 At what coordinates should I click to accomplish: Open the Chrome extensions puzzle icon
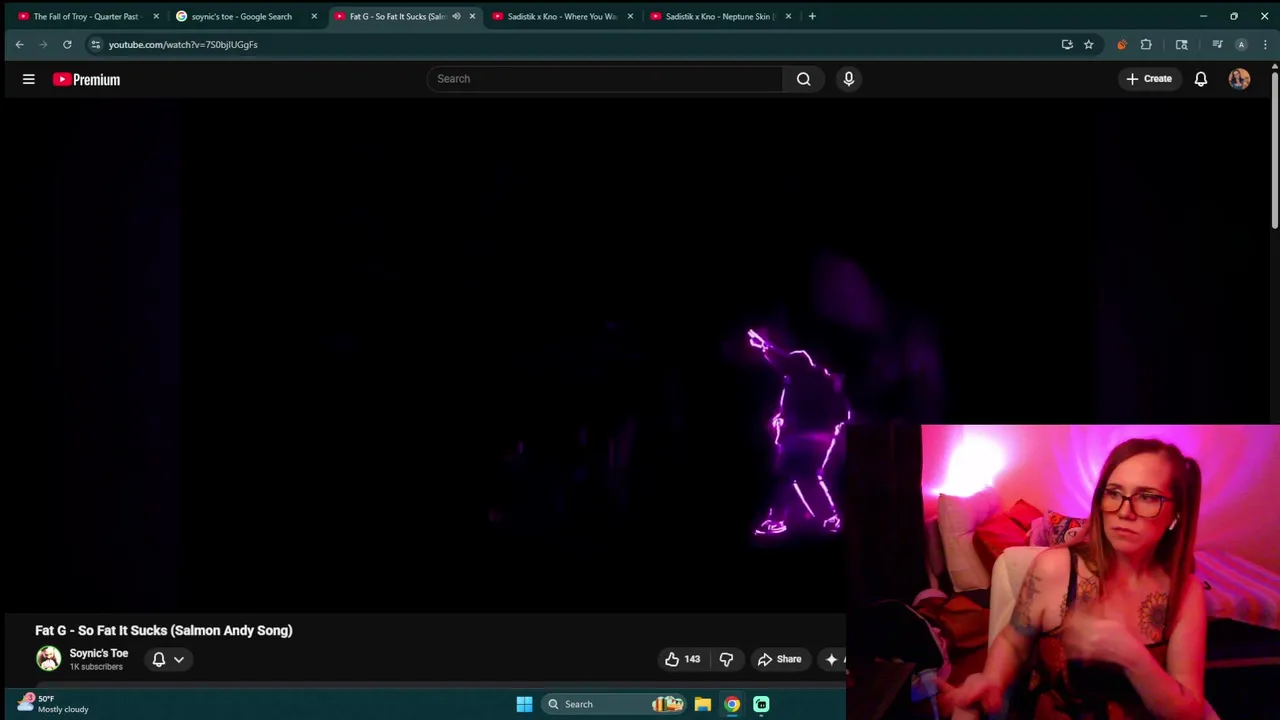(1146, 44)
